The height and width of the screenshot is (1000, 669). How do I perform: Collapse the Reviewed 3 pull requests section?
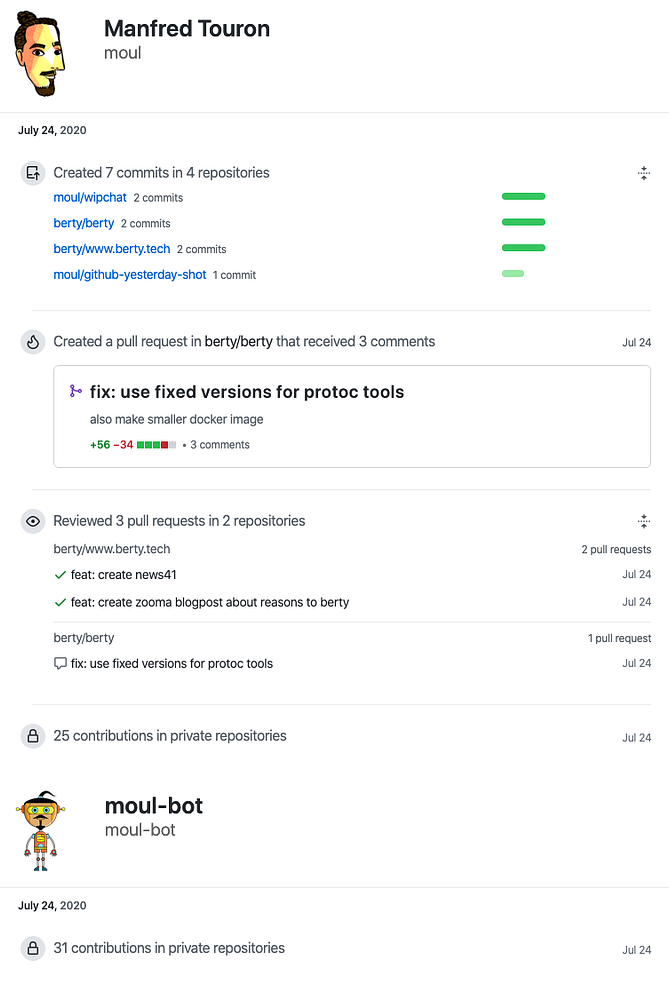tap(644, 521)
